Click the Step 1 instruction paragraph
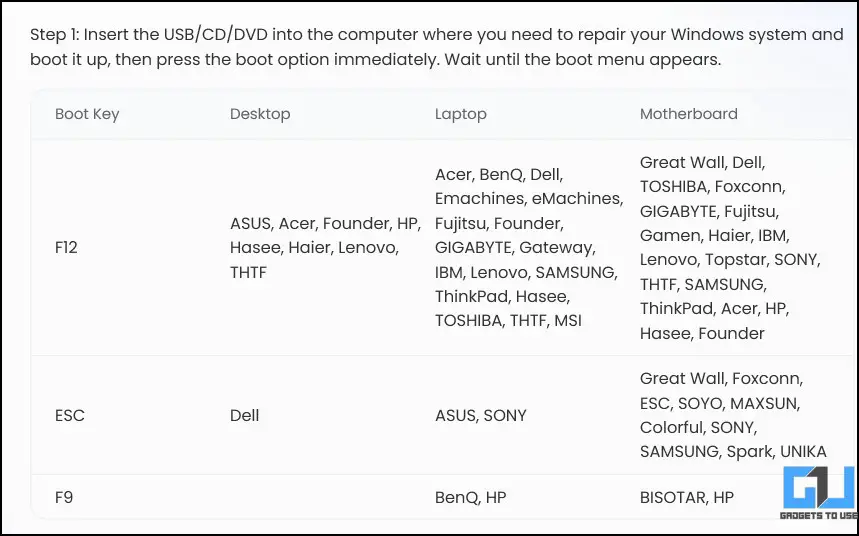The height and width of the screenshot is (536, 859). coord(436,47)
